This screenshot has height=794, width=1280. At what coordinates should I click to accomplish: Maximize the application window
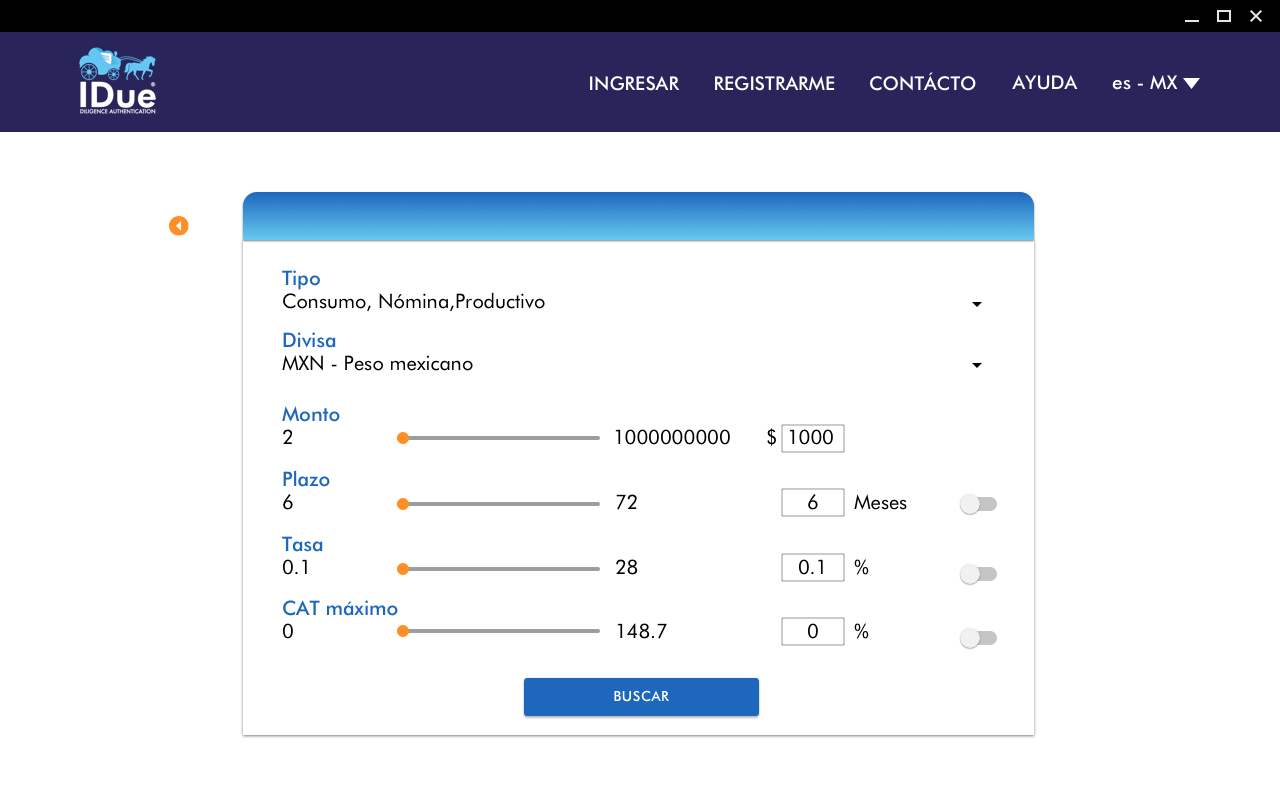pos(1223,16)
